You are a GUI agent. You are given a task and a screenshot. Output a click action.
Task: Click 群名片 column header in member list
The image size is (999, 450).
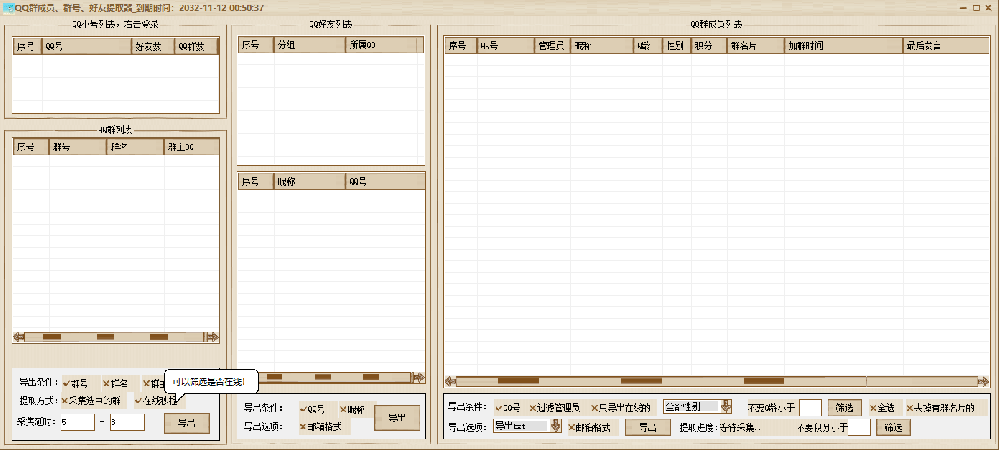[756, 46]
